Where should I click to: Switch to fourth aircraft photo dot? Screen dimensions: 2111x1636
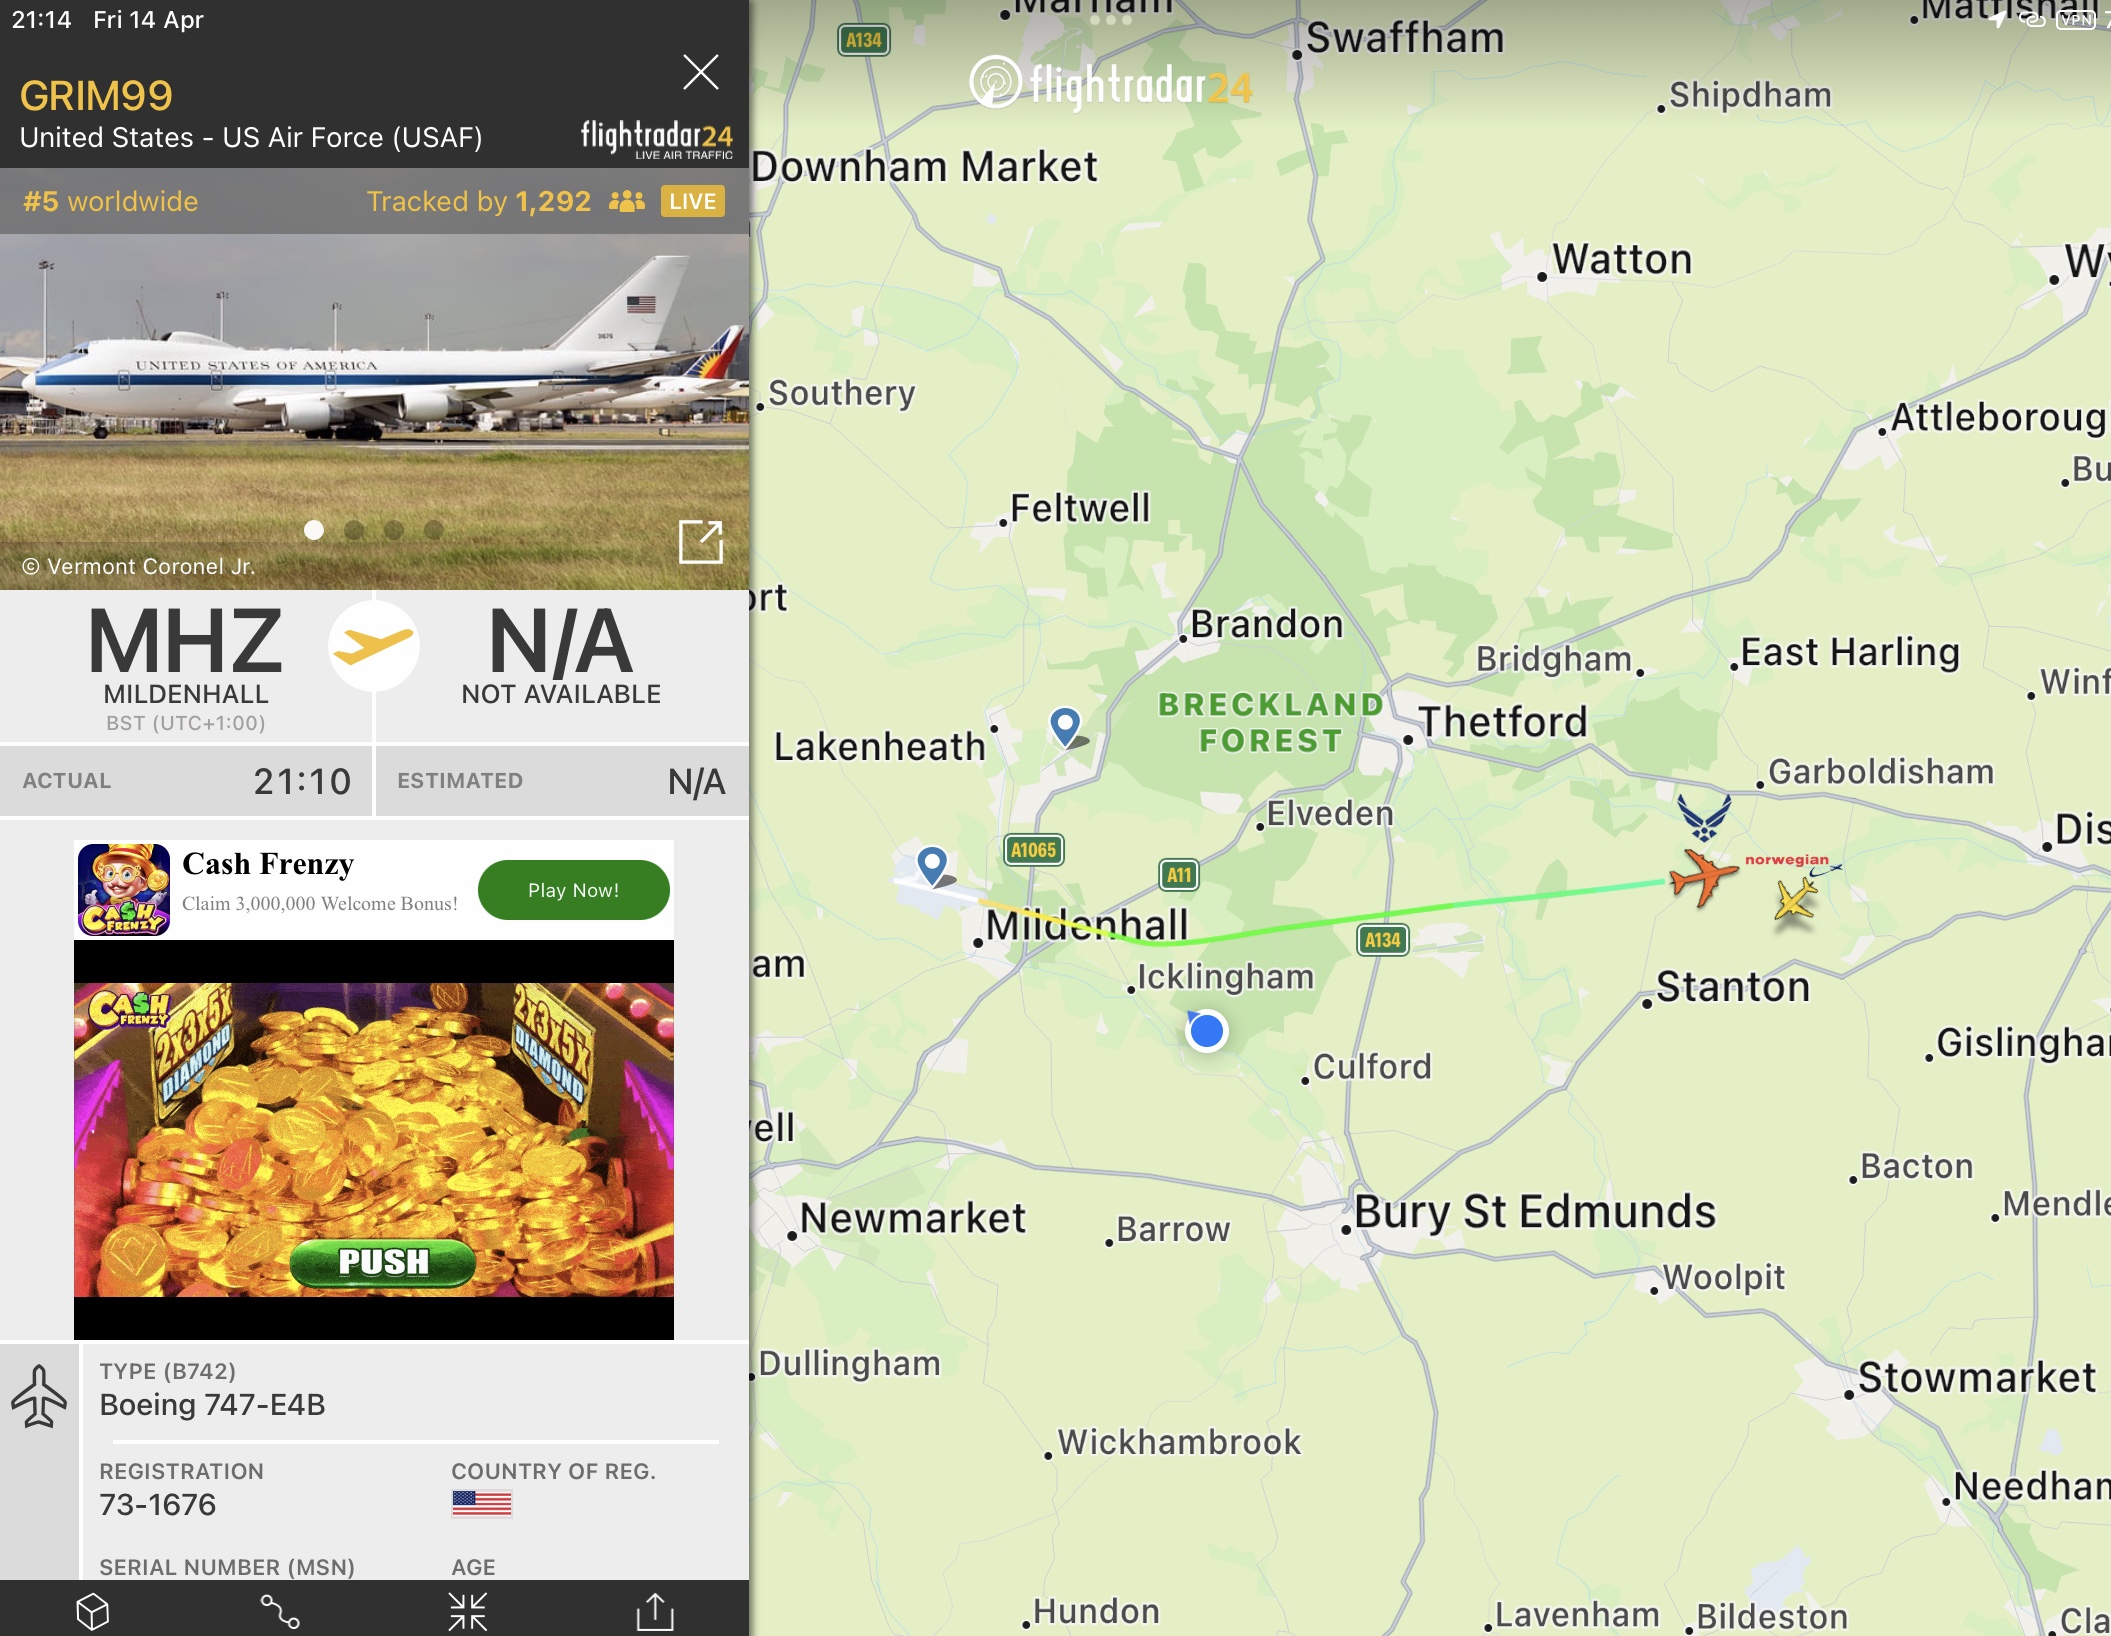[433, 530]
